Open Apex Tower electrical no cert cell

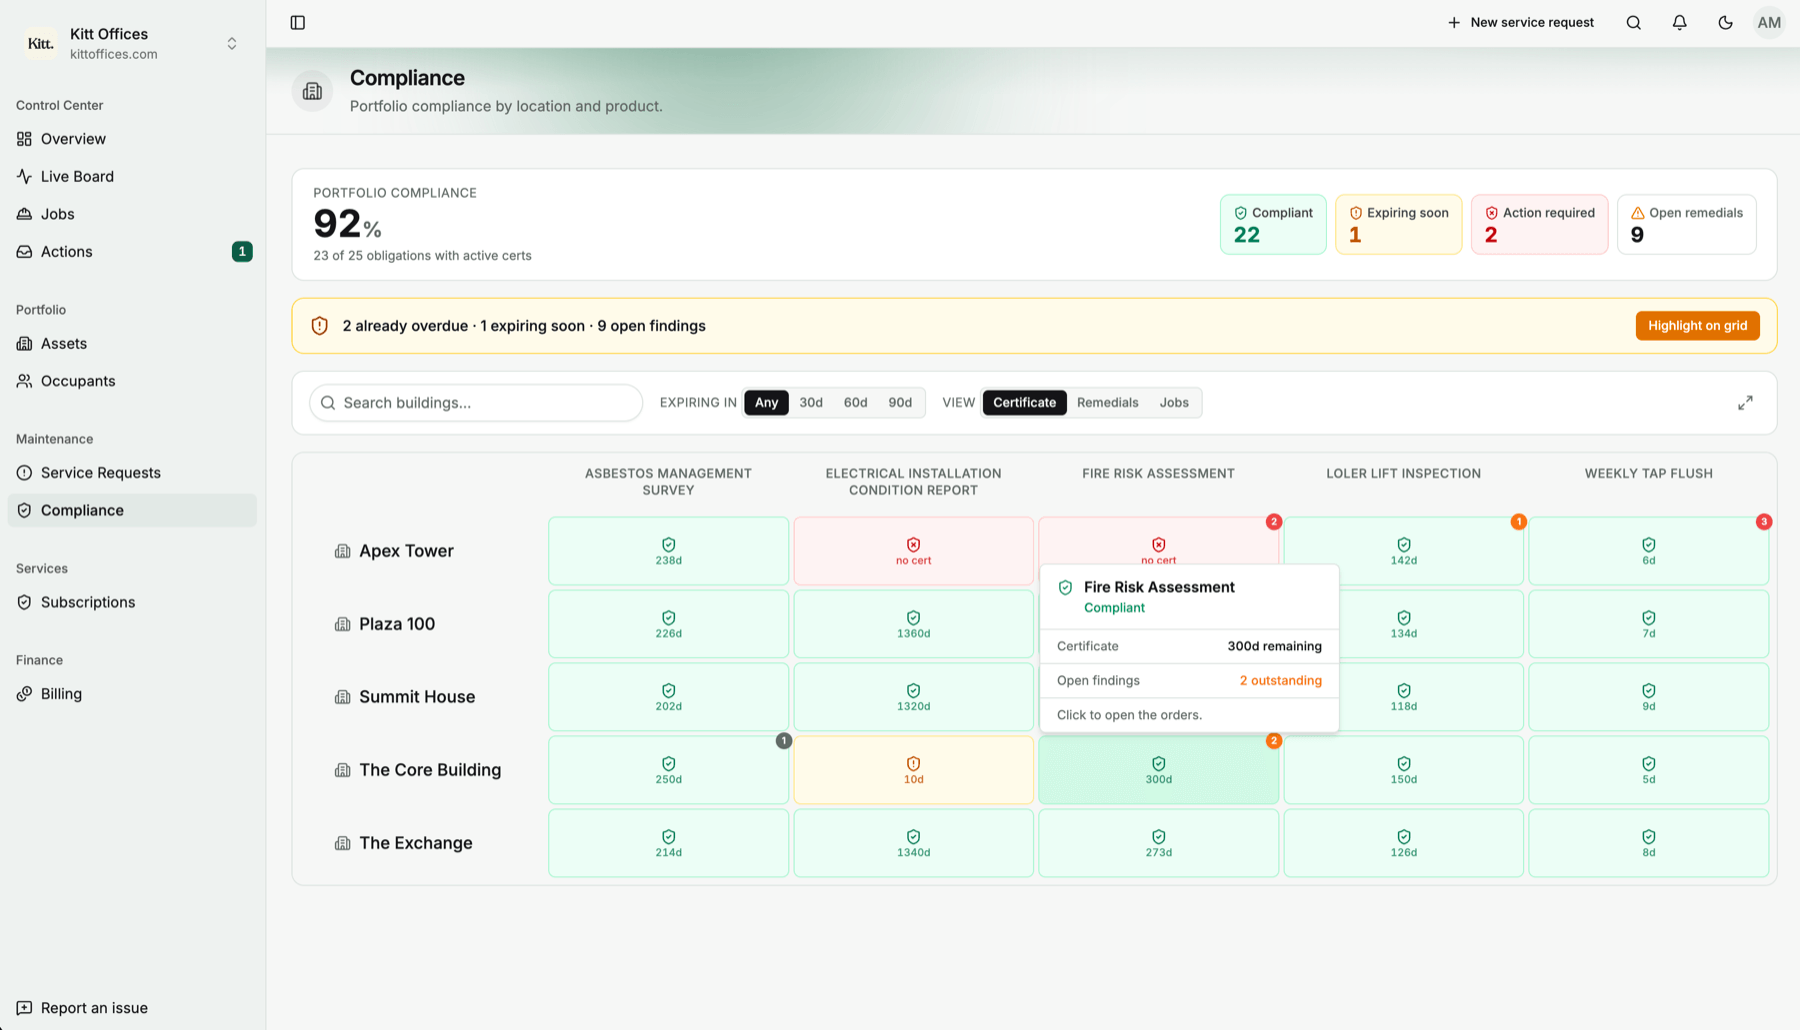tap(913, 551)
